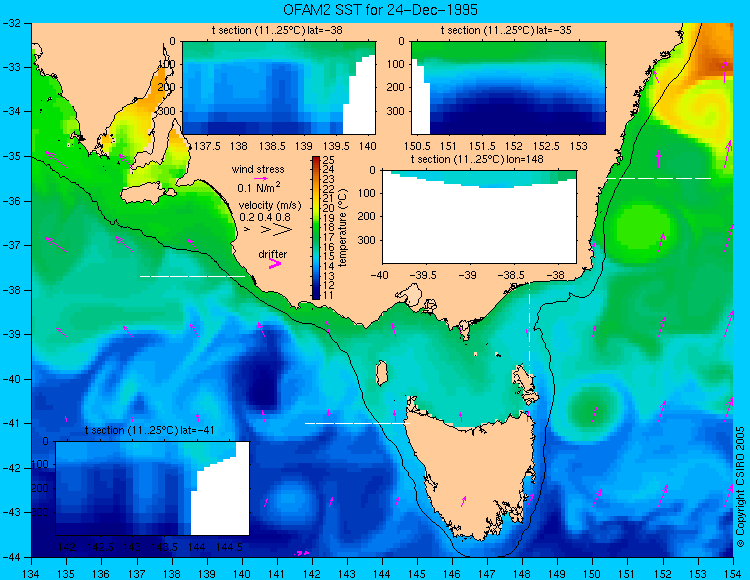Click the 144.5 tick on the lat=-41 inset
This screenshot has width=750, height=580.
point(229,547)
